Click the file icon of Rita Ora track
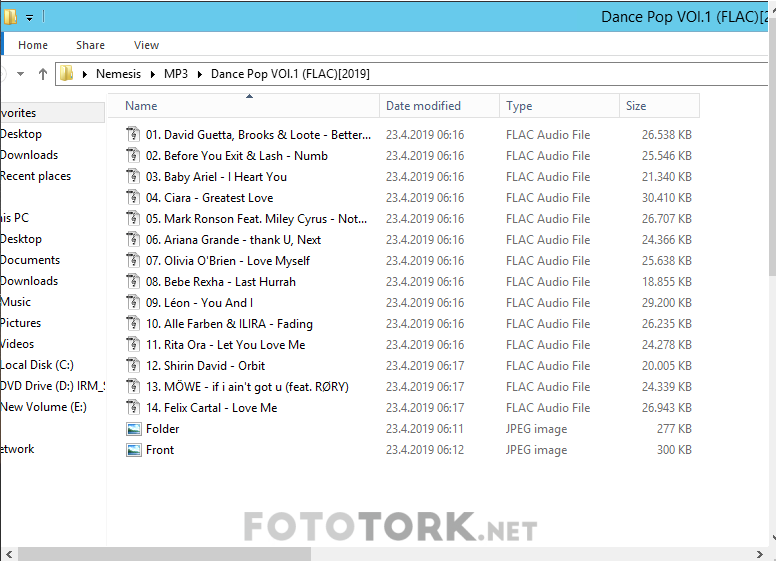Viewport: 776px width, 561px height. pos(133,344)
